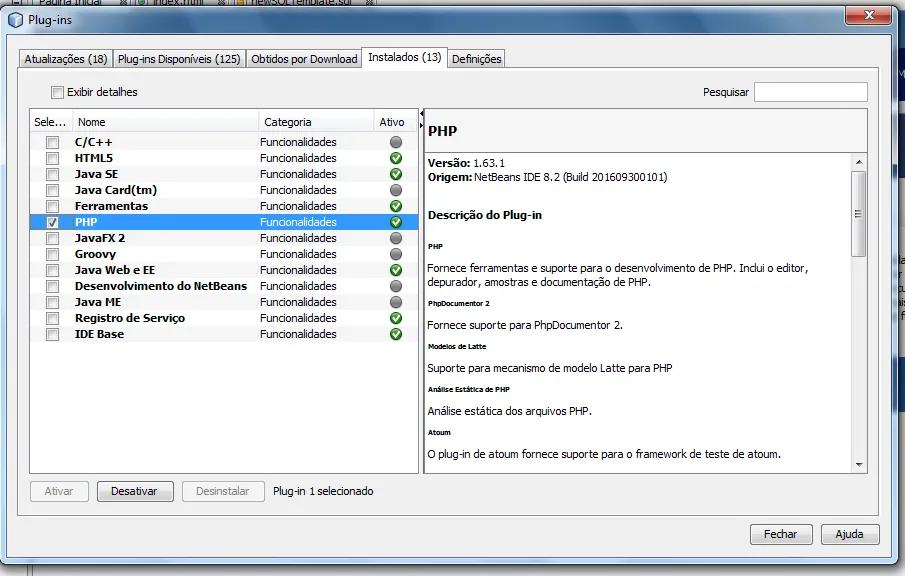Click the Plug-ins window title icon
The width and height of the screenshot is (905, 576).
point(15,18)
